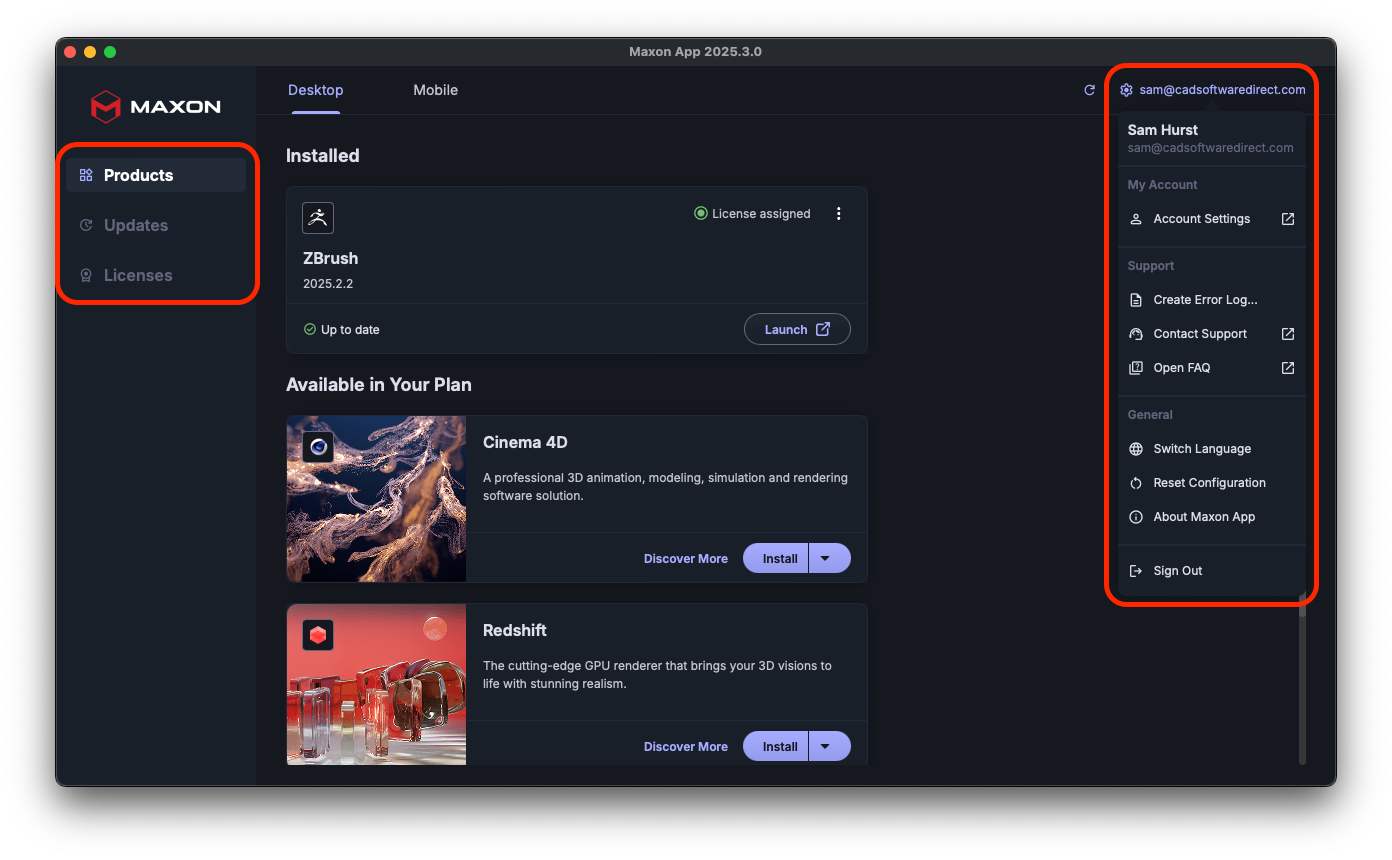
Task: Click the ZBrush app icon
Action: tap(318, 217)
